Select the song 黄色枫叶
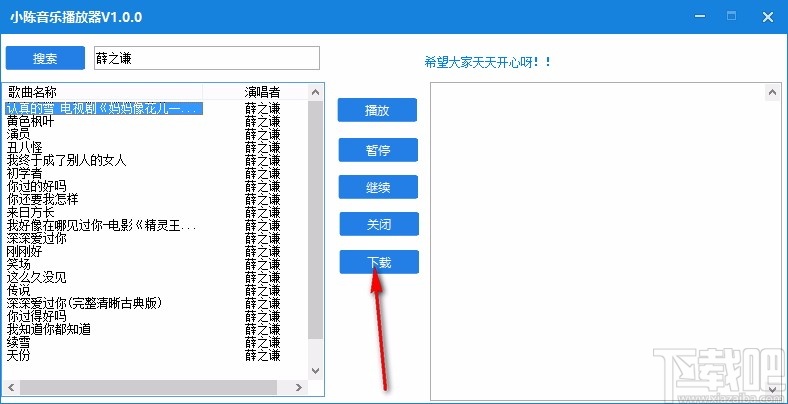This screenshot has height=404, width=788. coord(30,121)
